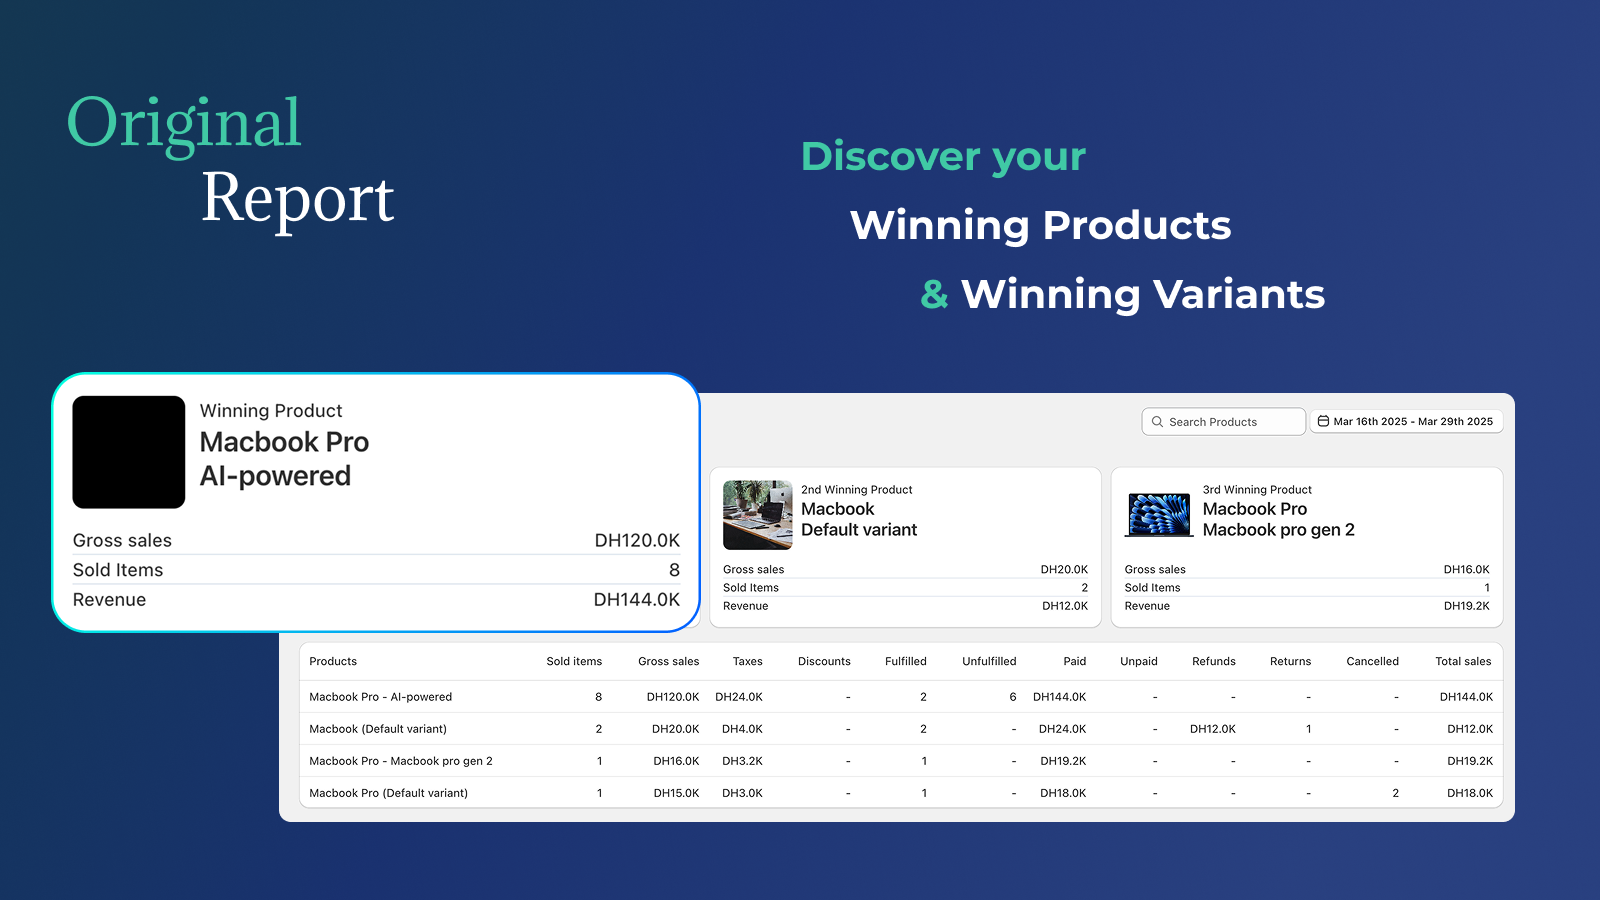Click the DH3.0K taxes cell

[742, 793]
